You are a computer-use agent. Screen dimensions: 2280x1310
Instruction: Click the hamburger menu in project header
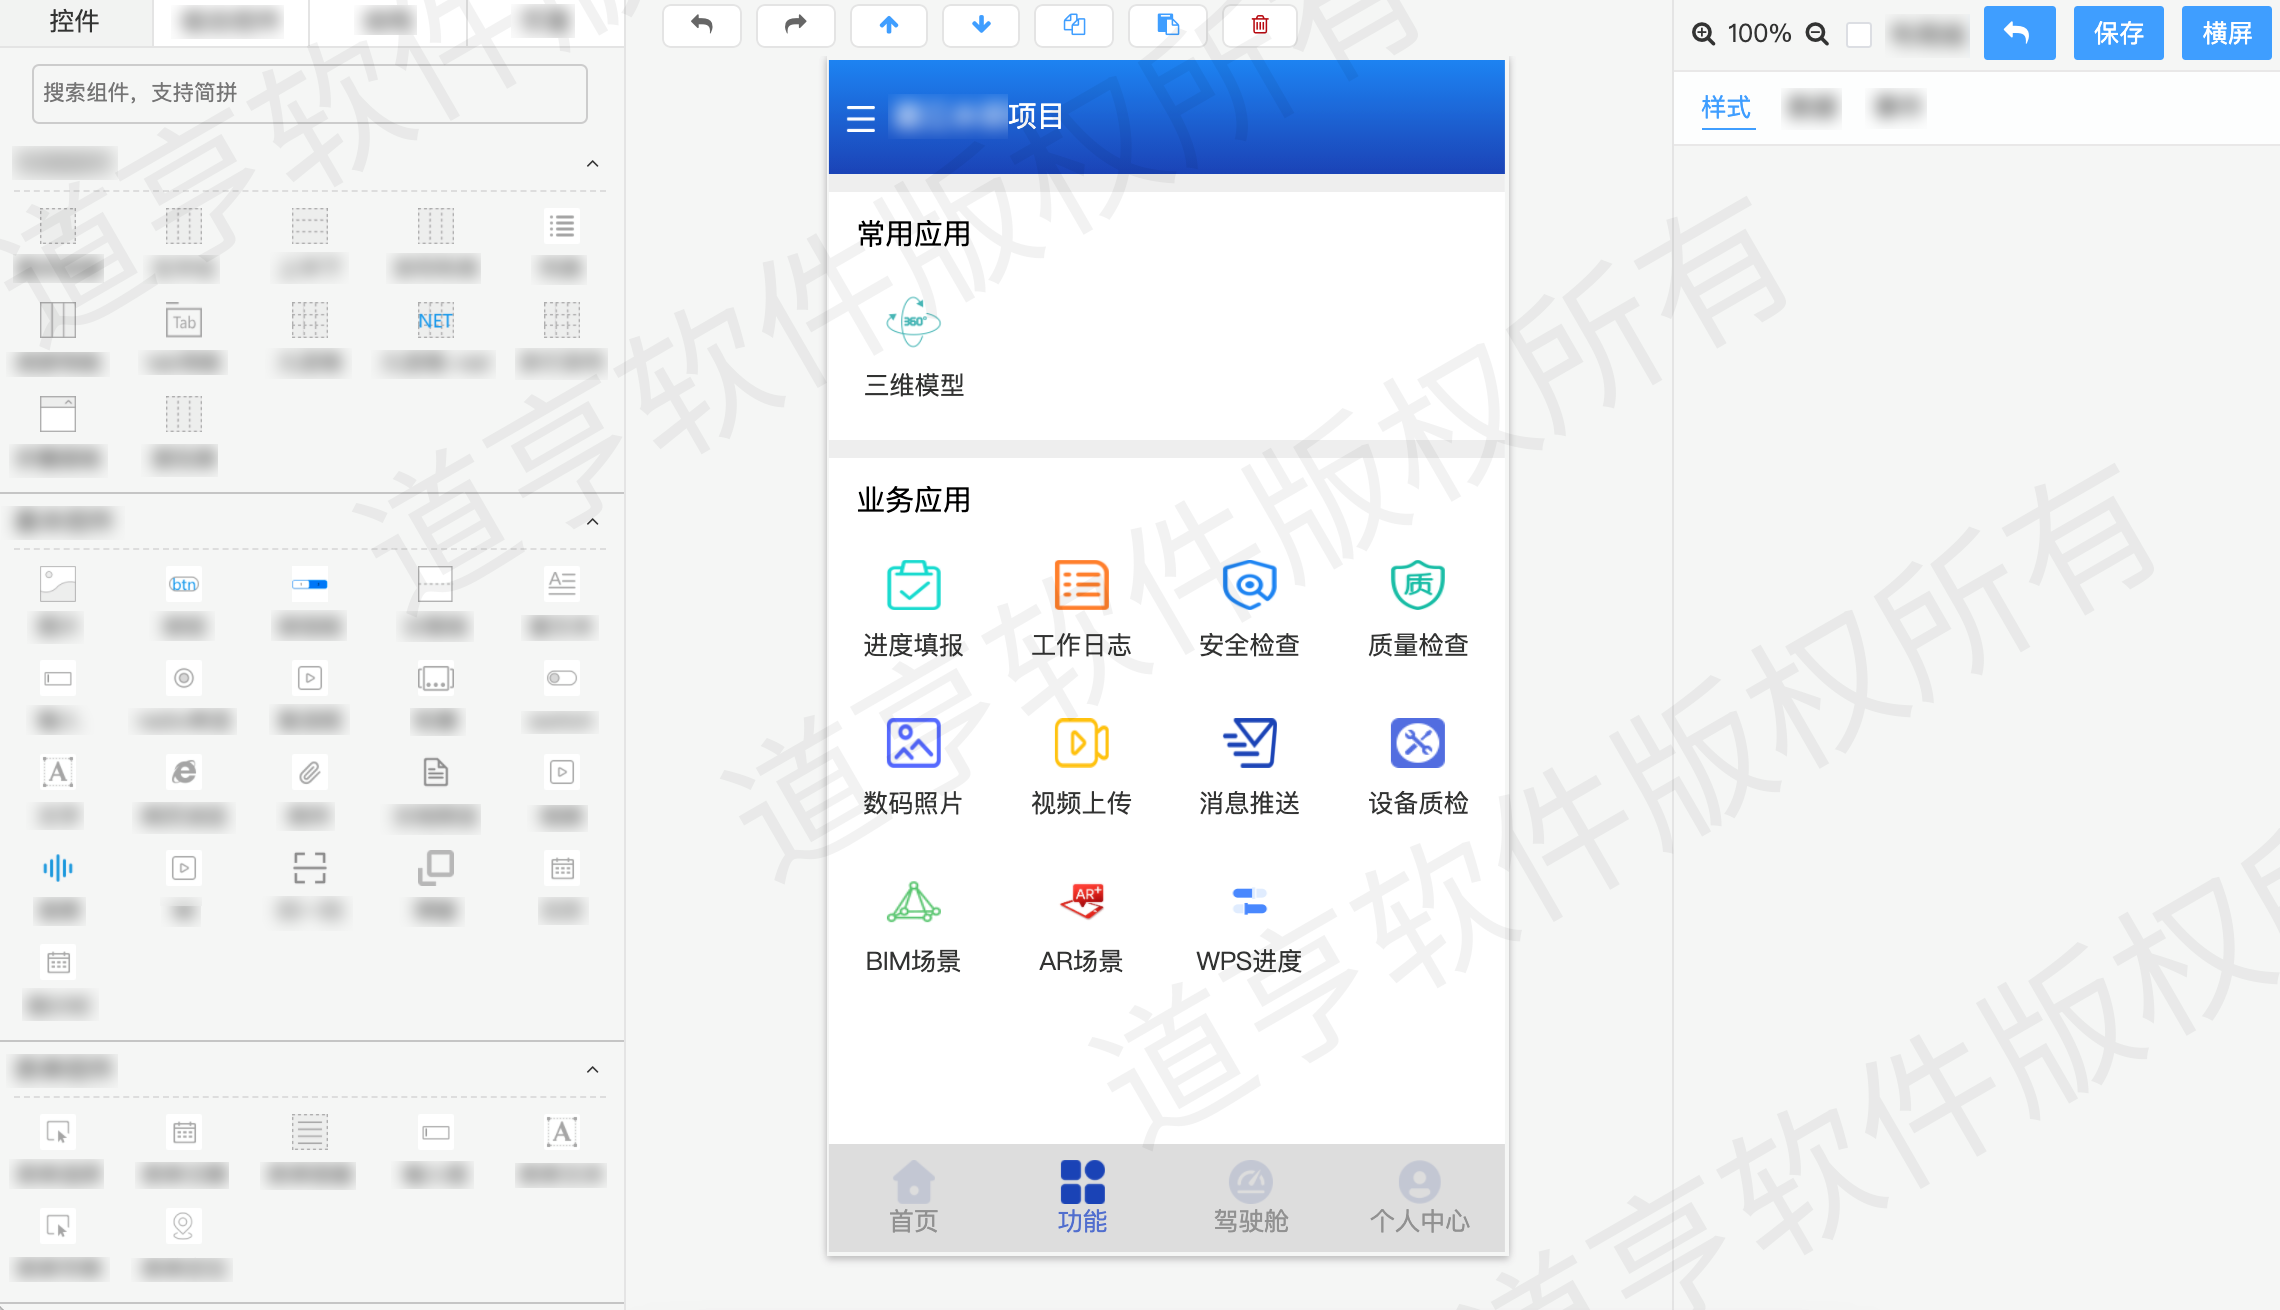pos(860,118)
